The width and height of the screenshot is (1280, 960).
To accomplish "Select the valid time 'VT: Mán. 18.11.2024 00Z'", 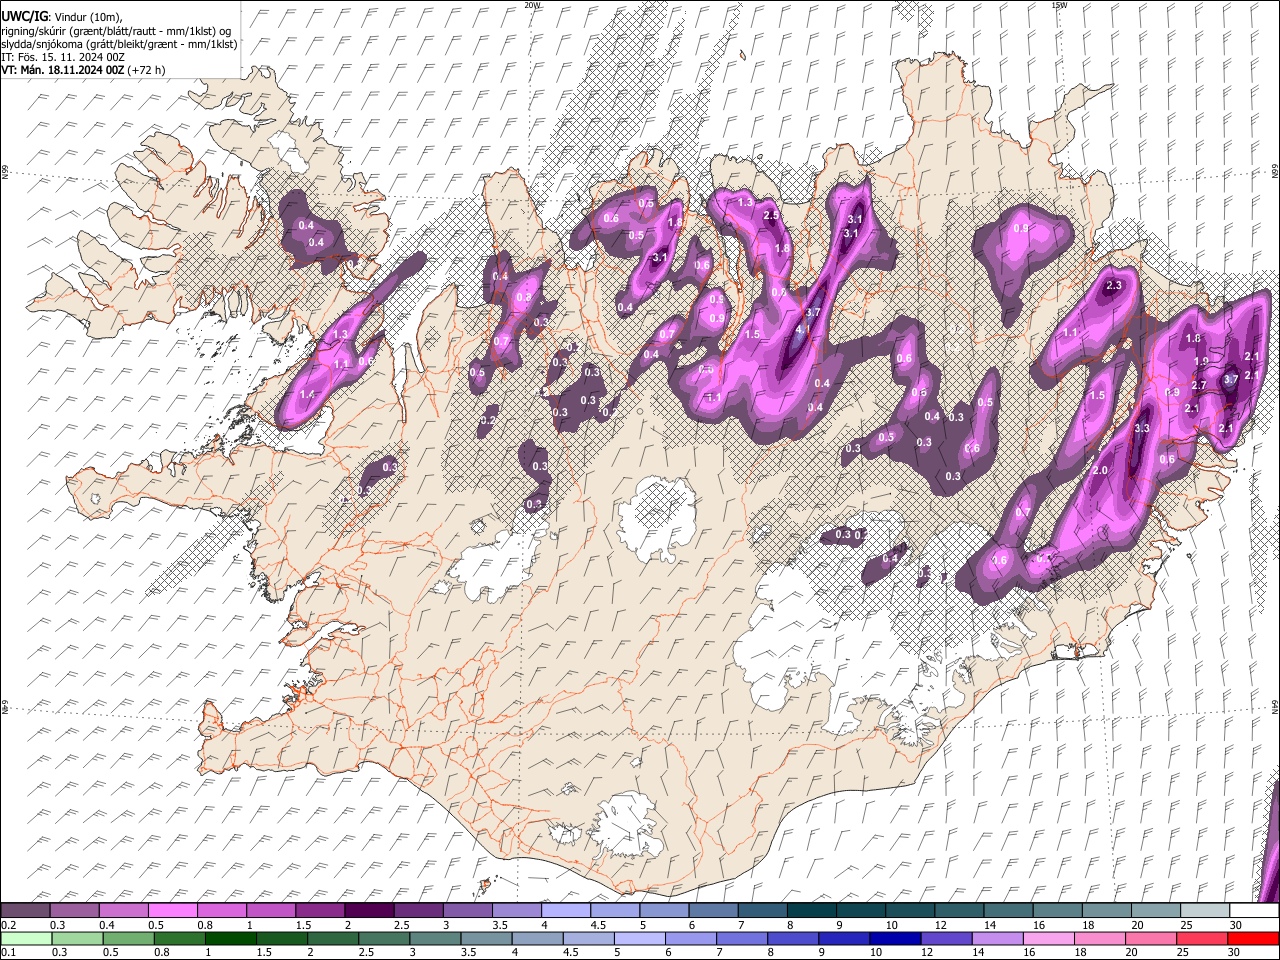I will coord(62,70).
